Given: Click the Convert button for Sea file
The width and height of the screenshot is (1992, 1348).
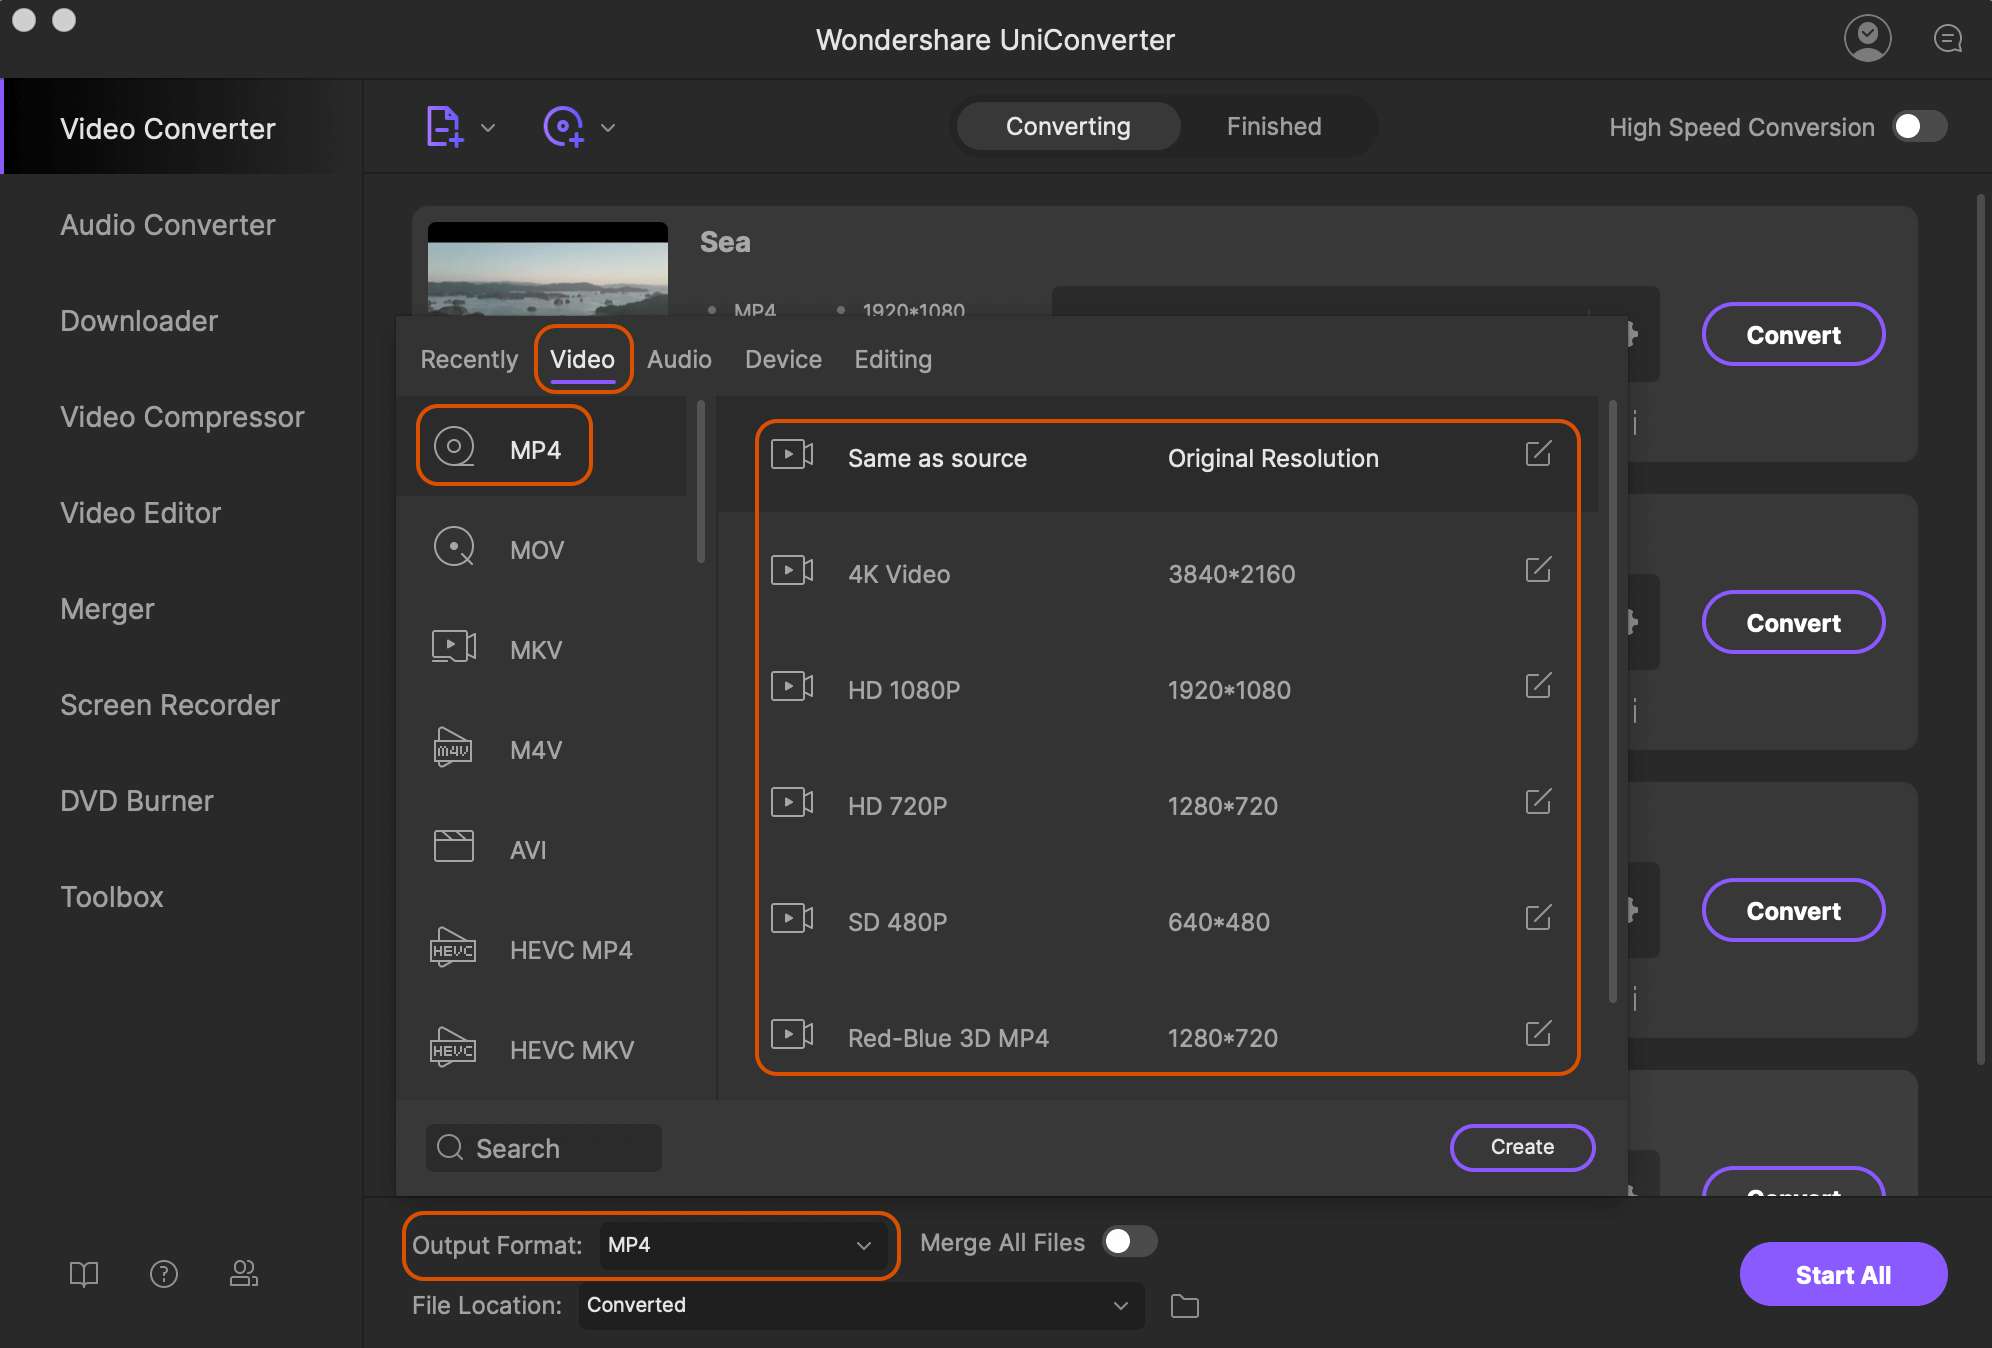Looking at the screenshot, I should pyautogui.click(x=1793, y=334).
